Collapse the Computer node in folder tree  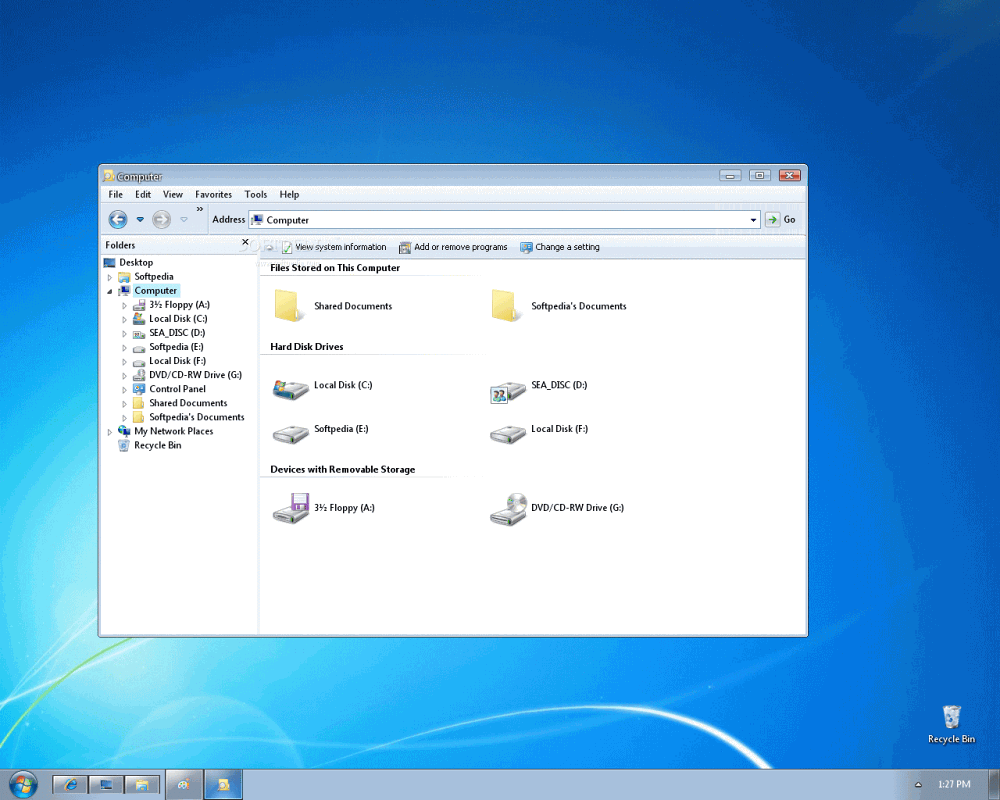110,291
